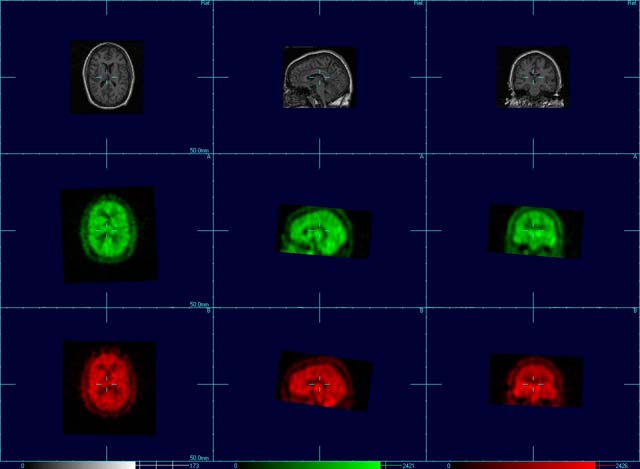Click the axial grayscale MRI brain slice

(107, 76)
